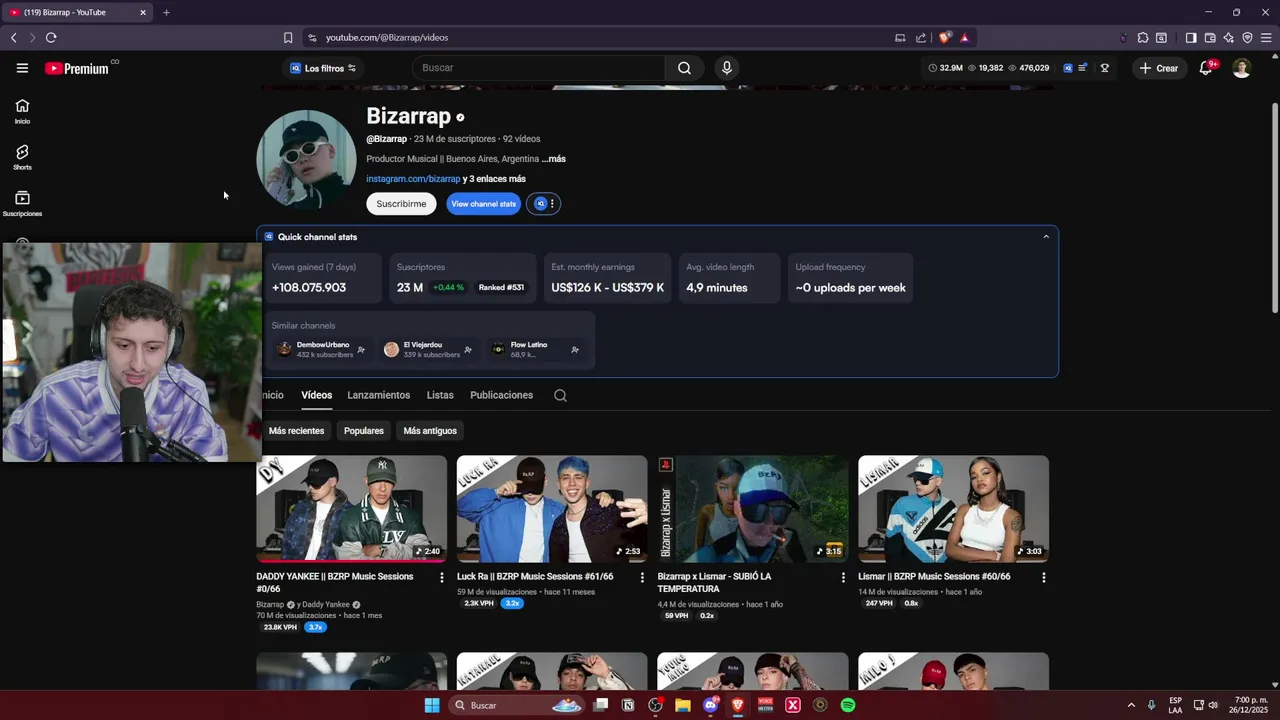The image size is (1280, 720).
Task: Click the Crear button
Action: pyautogui.click(x=1158, y=68)
